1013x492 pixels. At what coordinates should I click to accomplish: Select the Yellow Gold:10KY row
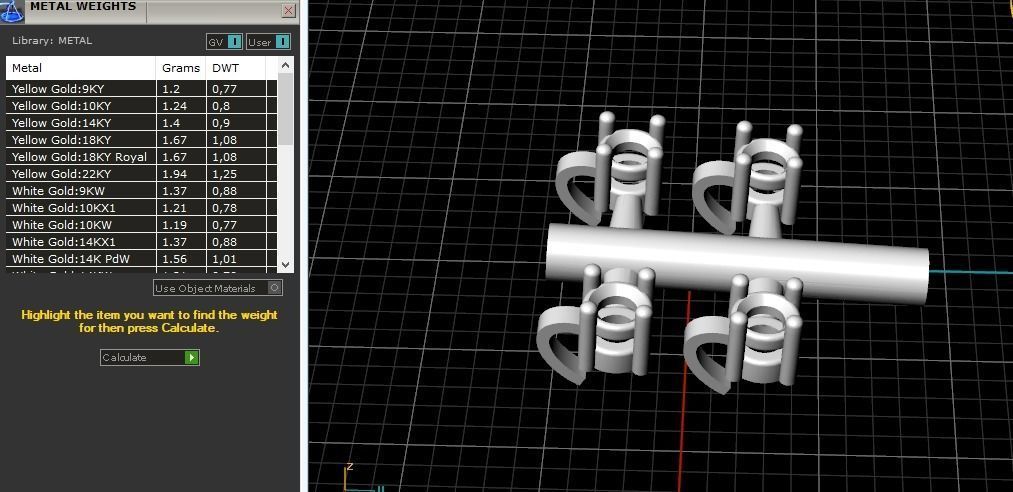coord(141,106)
